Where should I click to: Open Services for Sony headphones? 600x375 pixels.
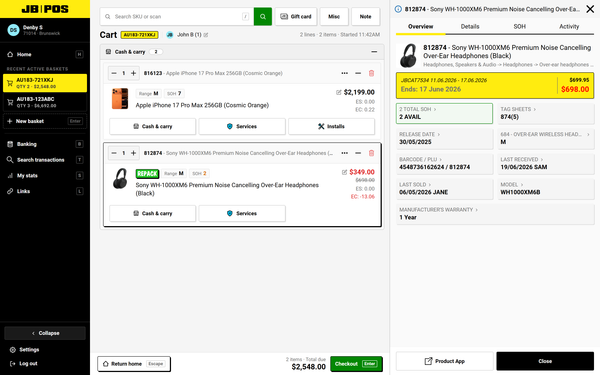point(242,213)
